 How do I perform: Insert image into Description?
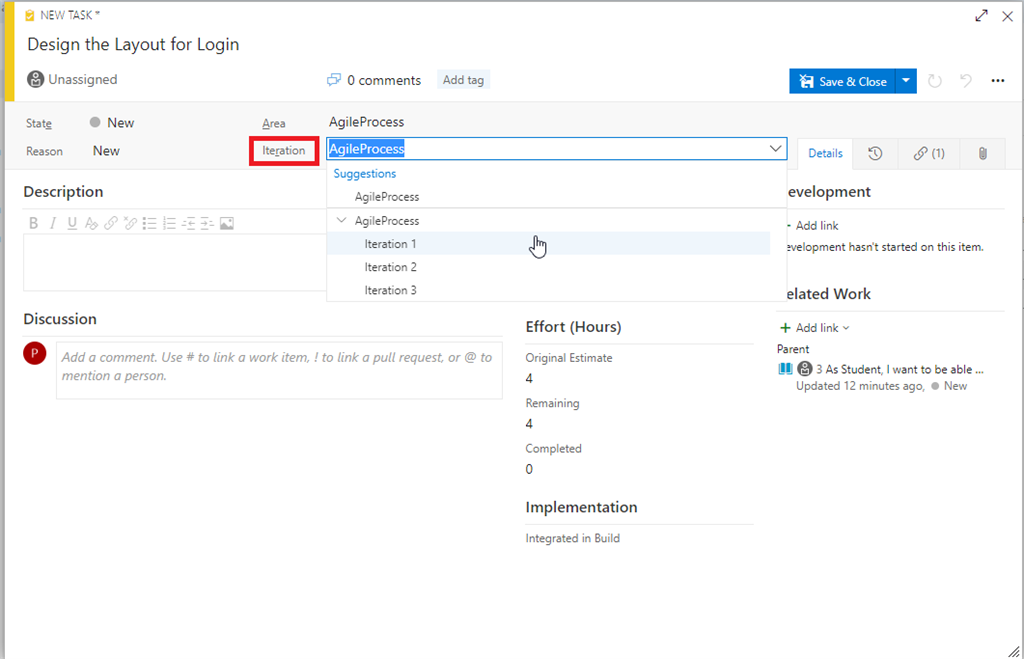click(226, 223)
